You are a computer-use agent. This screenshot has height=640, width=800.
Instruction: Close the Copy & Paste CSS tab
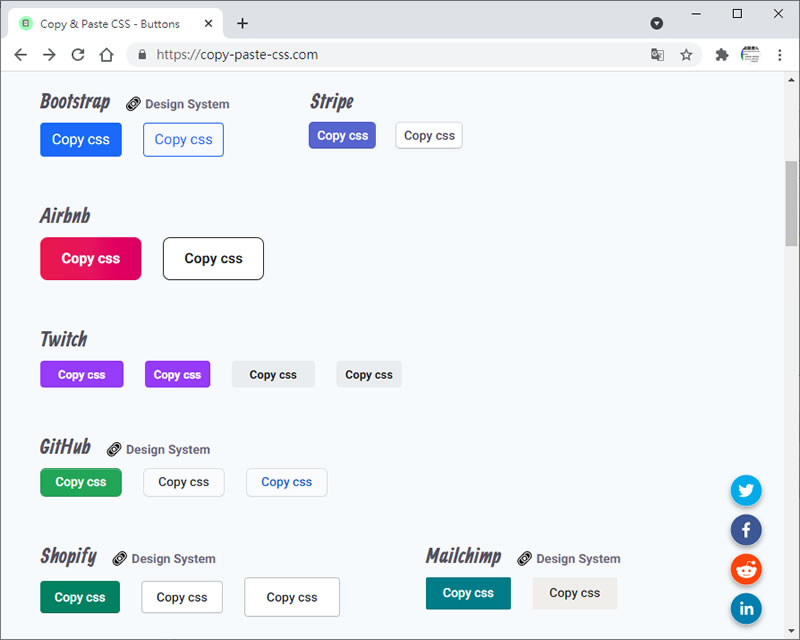point(208,23)
